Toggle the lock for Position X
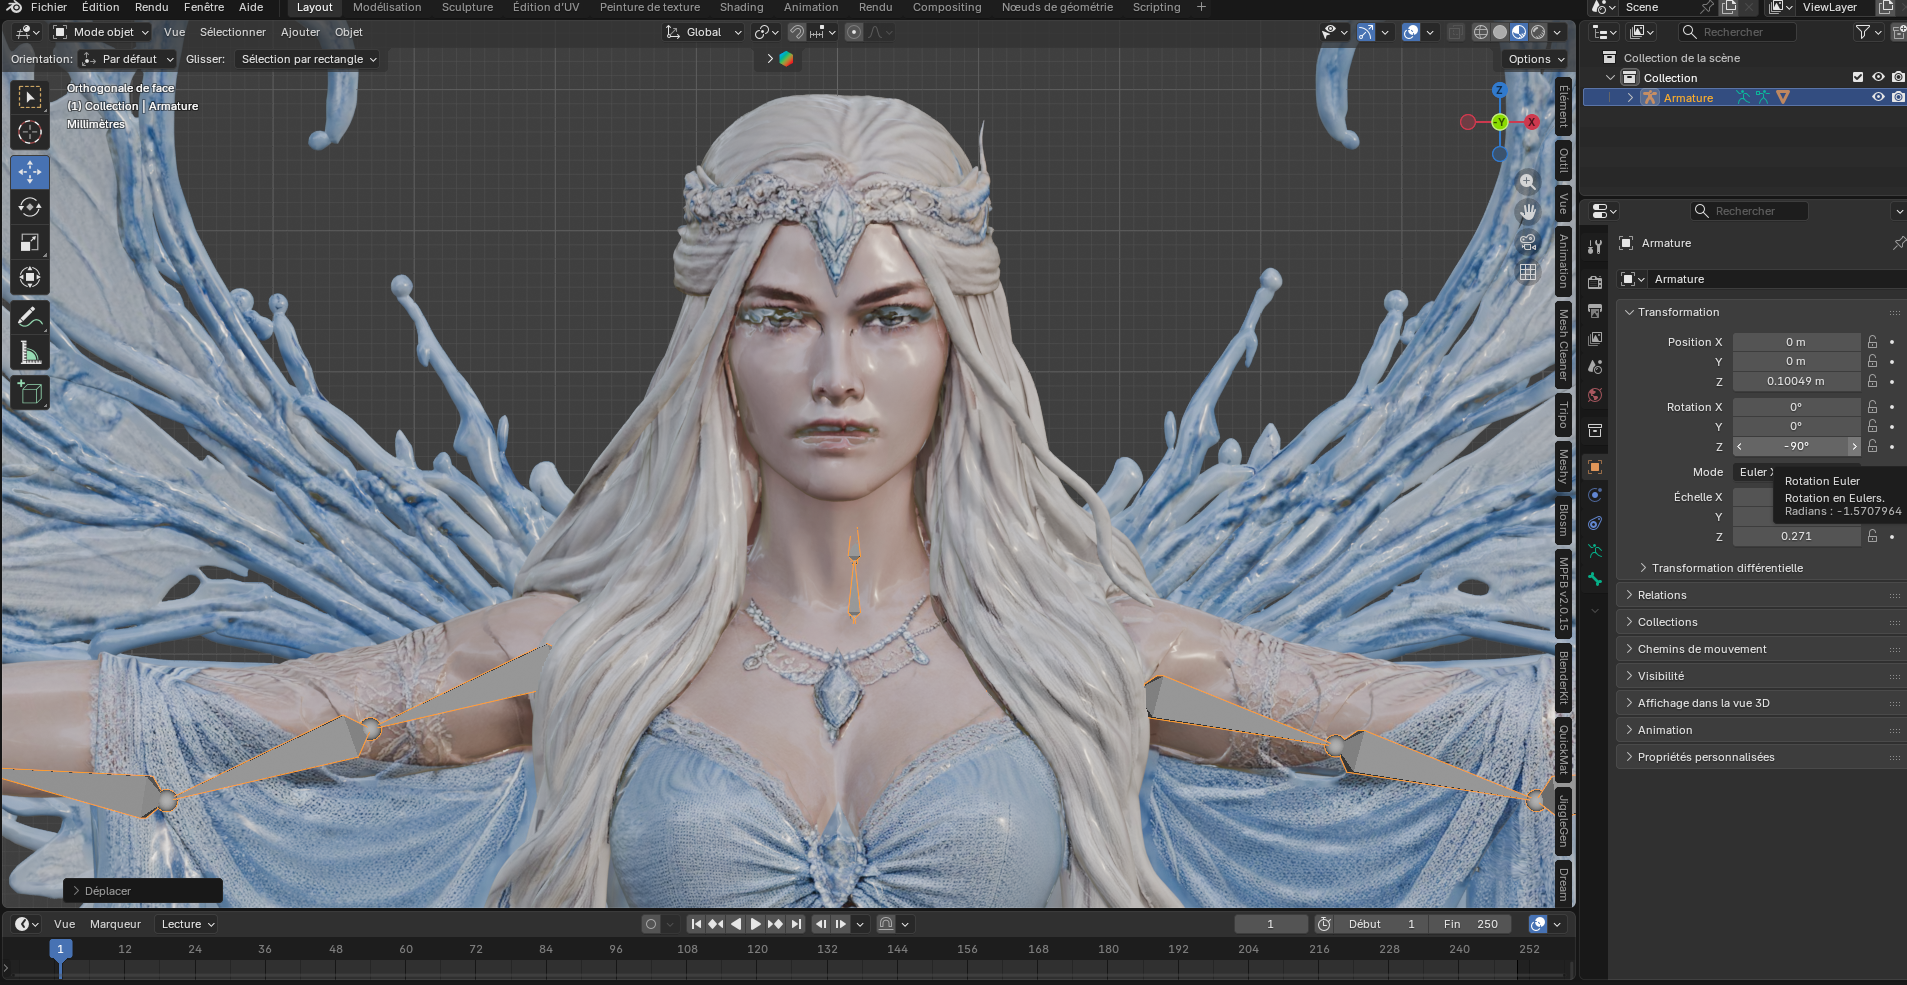The image size is (1907, 985). (x=1873, y=342)
